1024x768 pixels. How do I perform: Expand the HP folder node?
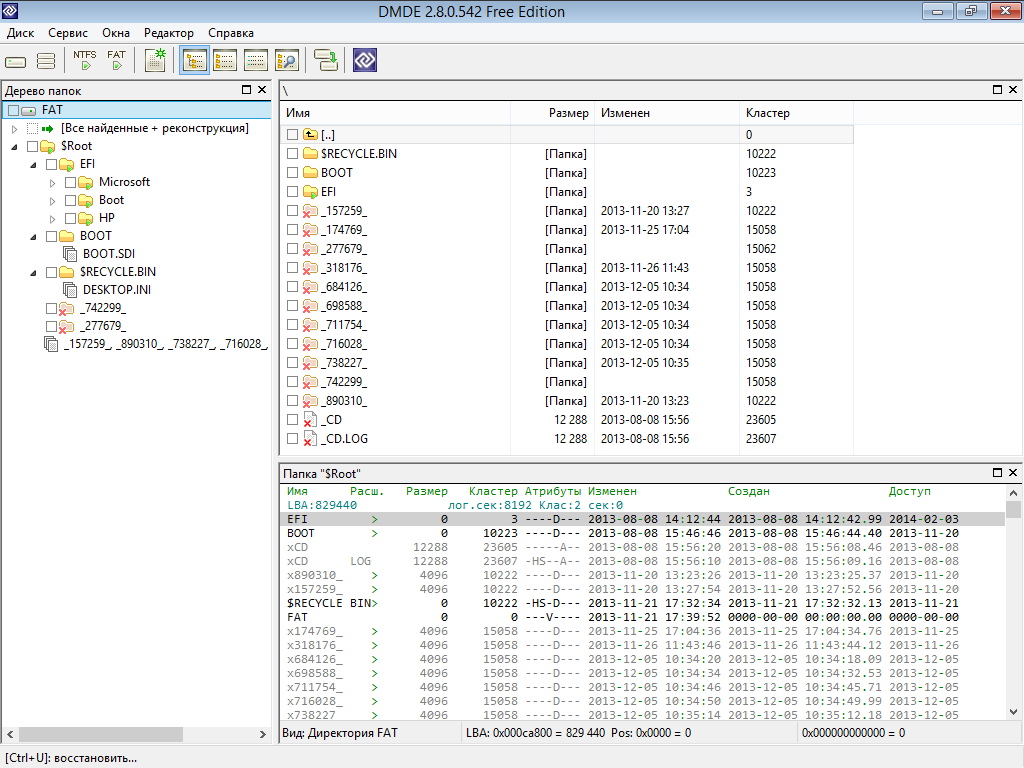53,218
